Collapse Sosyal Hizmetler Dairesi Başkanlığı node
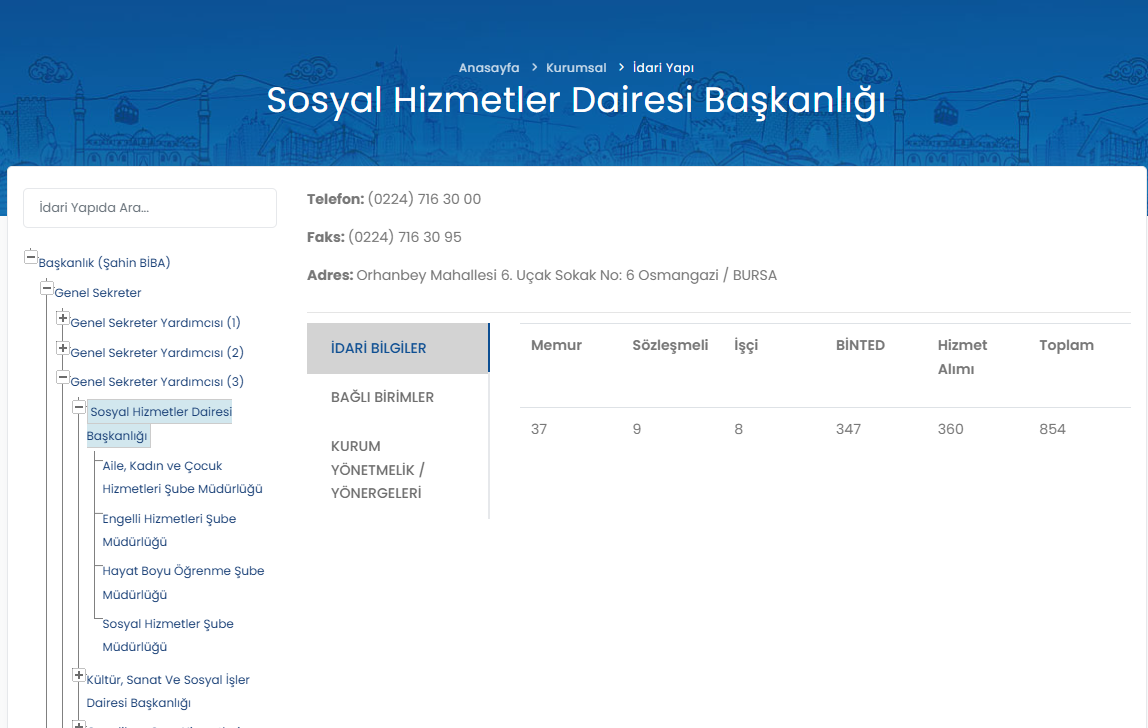Screen dimensions: 1148x728 point(79,407)
